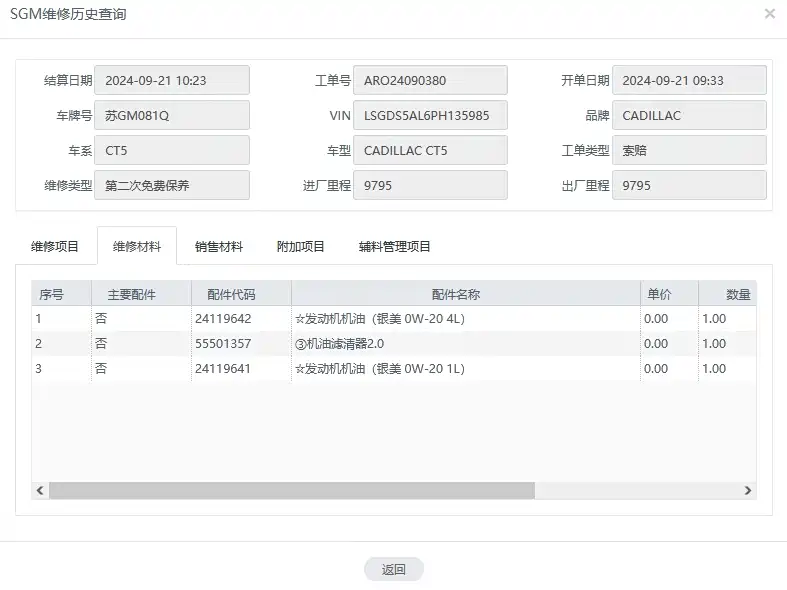The width and height of the screenshot is (787, 590).
Task: Click 发动机机油 (银美 0W-20 4L) cell
Action: point(466,319)
